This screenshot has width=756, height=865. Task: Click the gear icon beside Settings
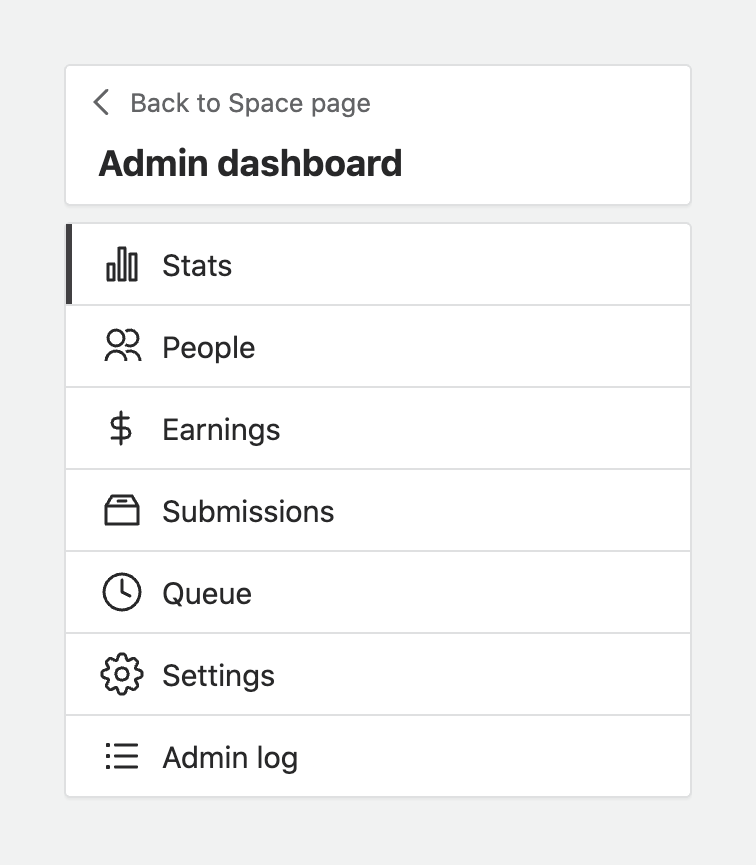click(122, 674)
